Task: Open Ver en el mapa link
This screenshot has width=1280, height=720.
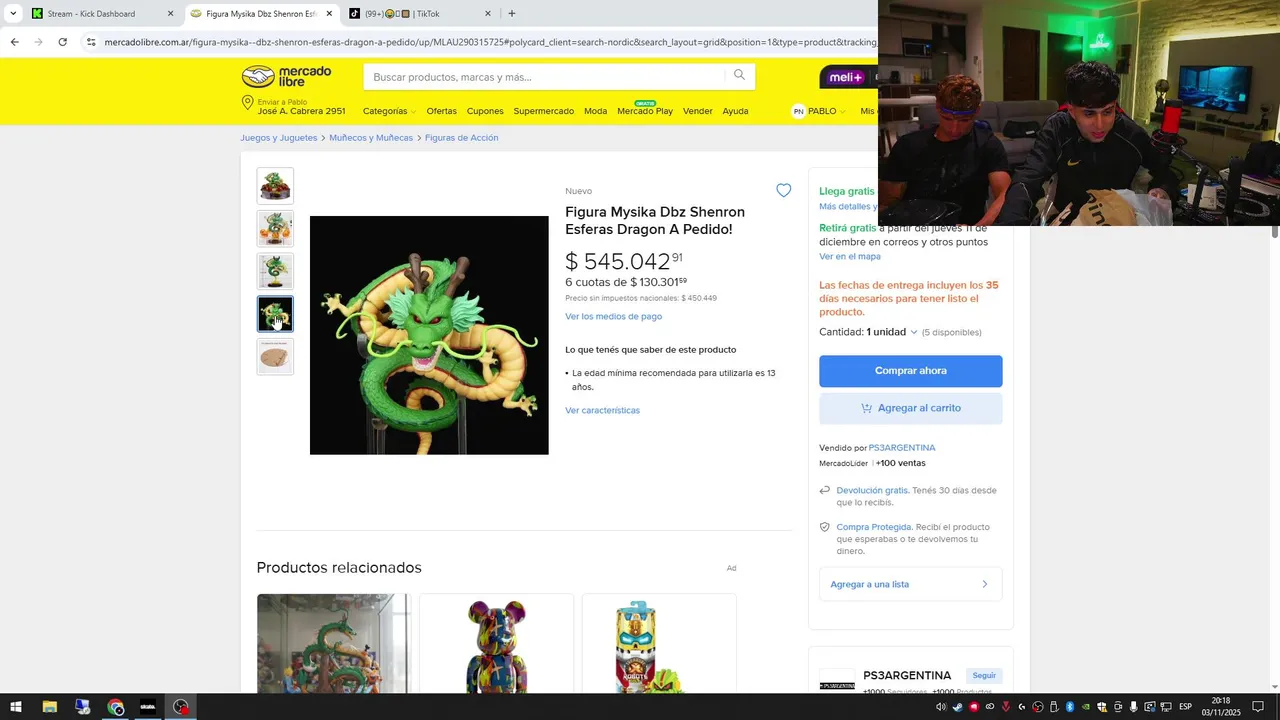Action: (x=850, y=256)
